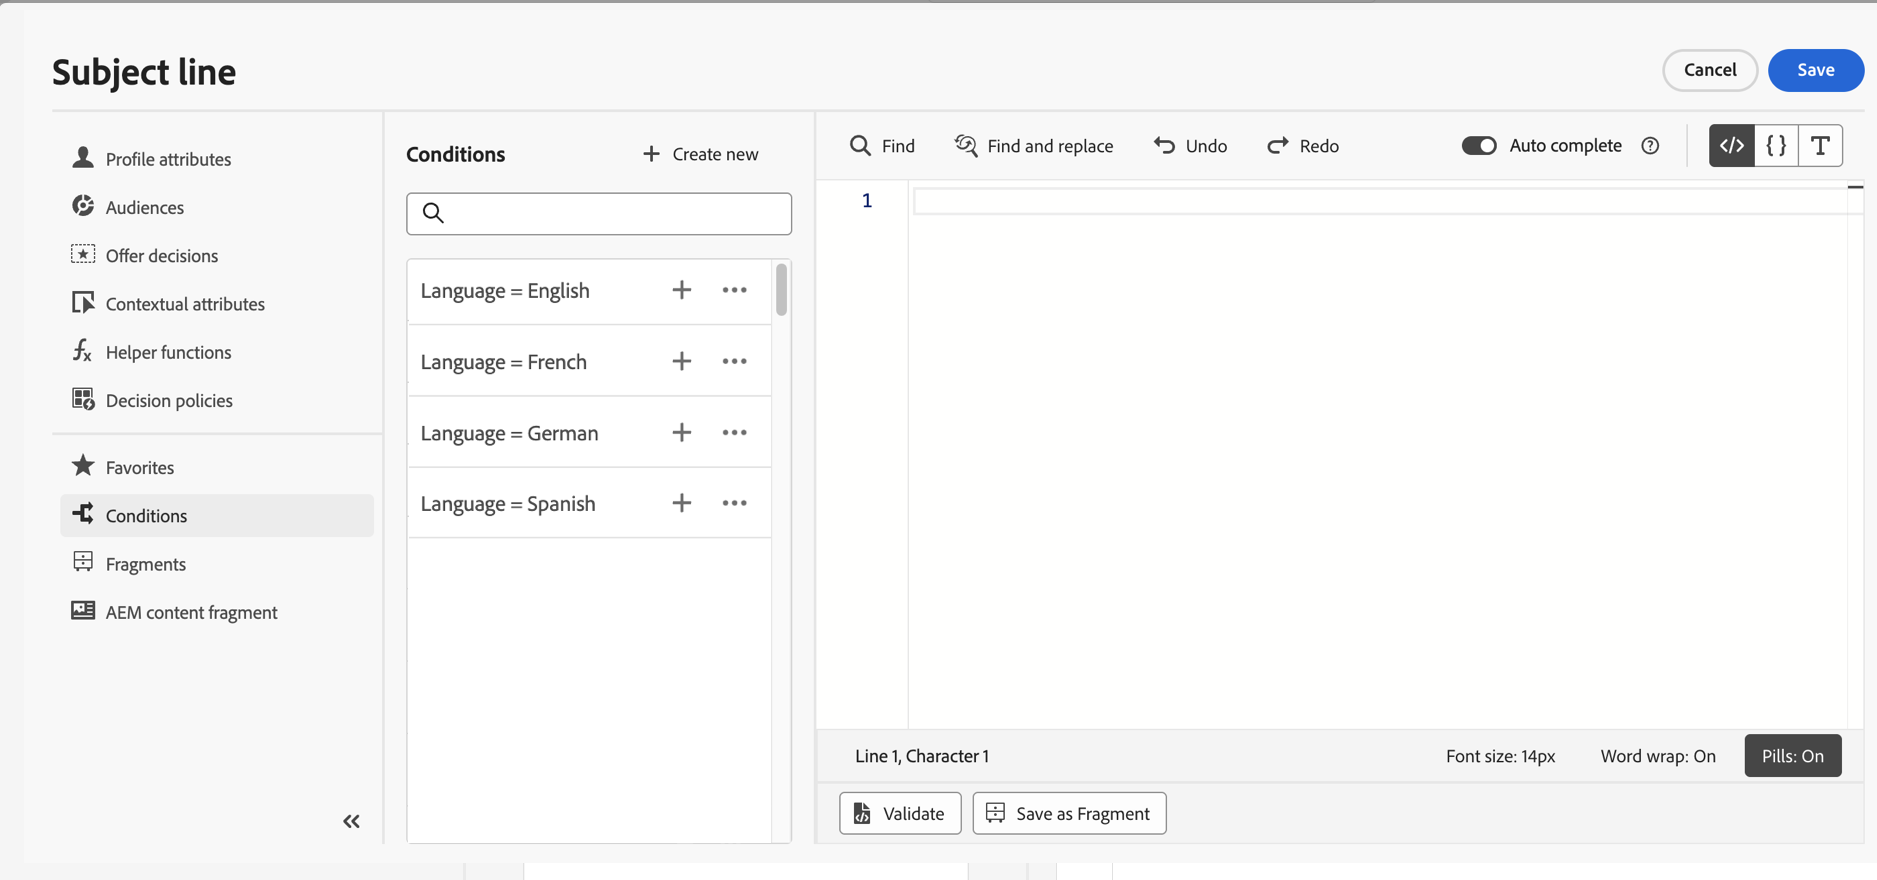This screenshot has height=880, width=1877.
Task: Click the Save button
Action: coord(1815,70)
